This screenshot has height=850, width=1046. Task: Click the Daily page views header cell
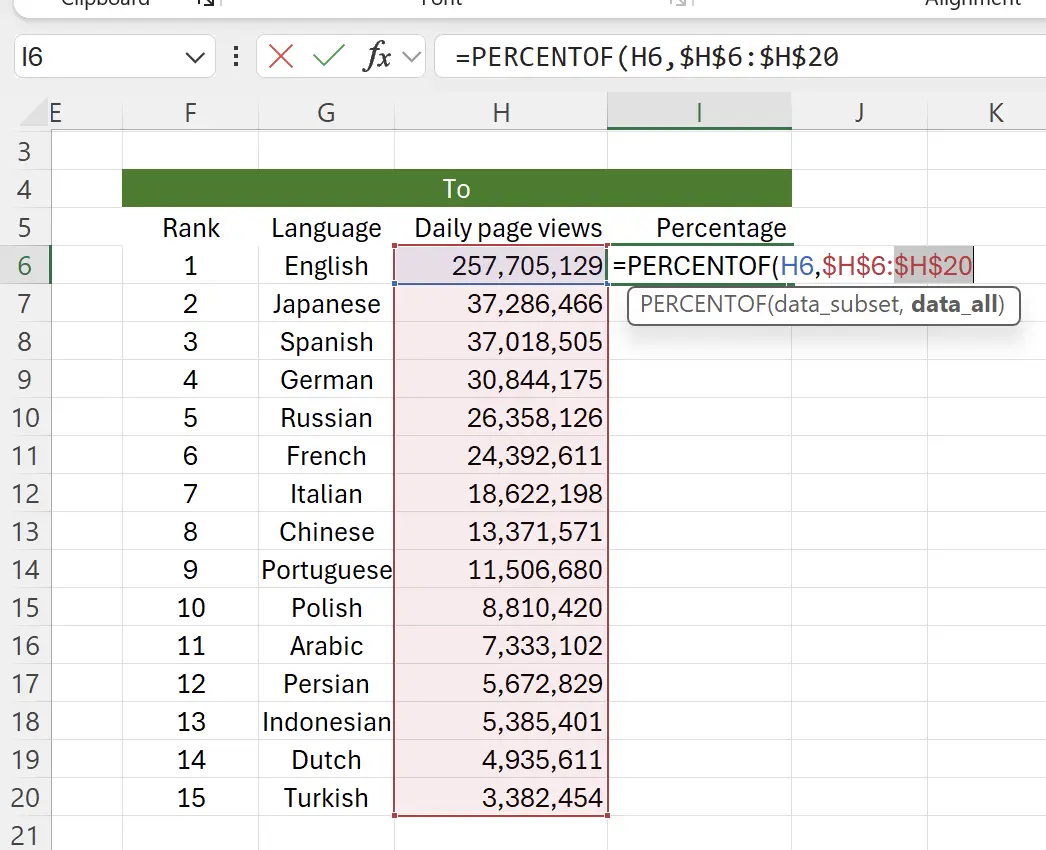(x=501, y=228)
